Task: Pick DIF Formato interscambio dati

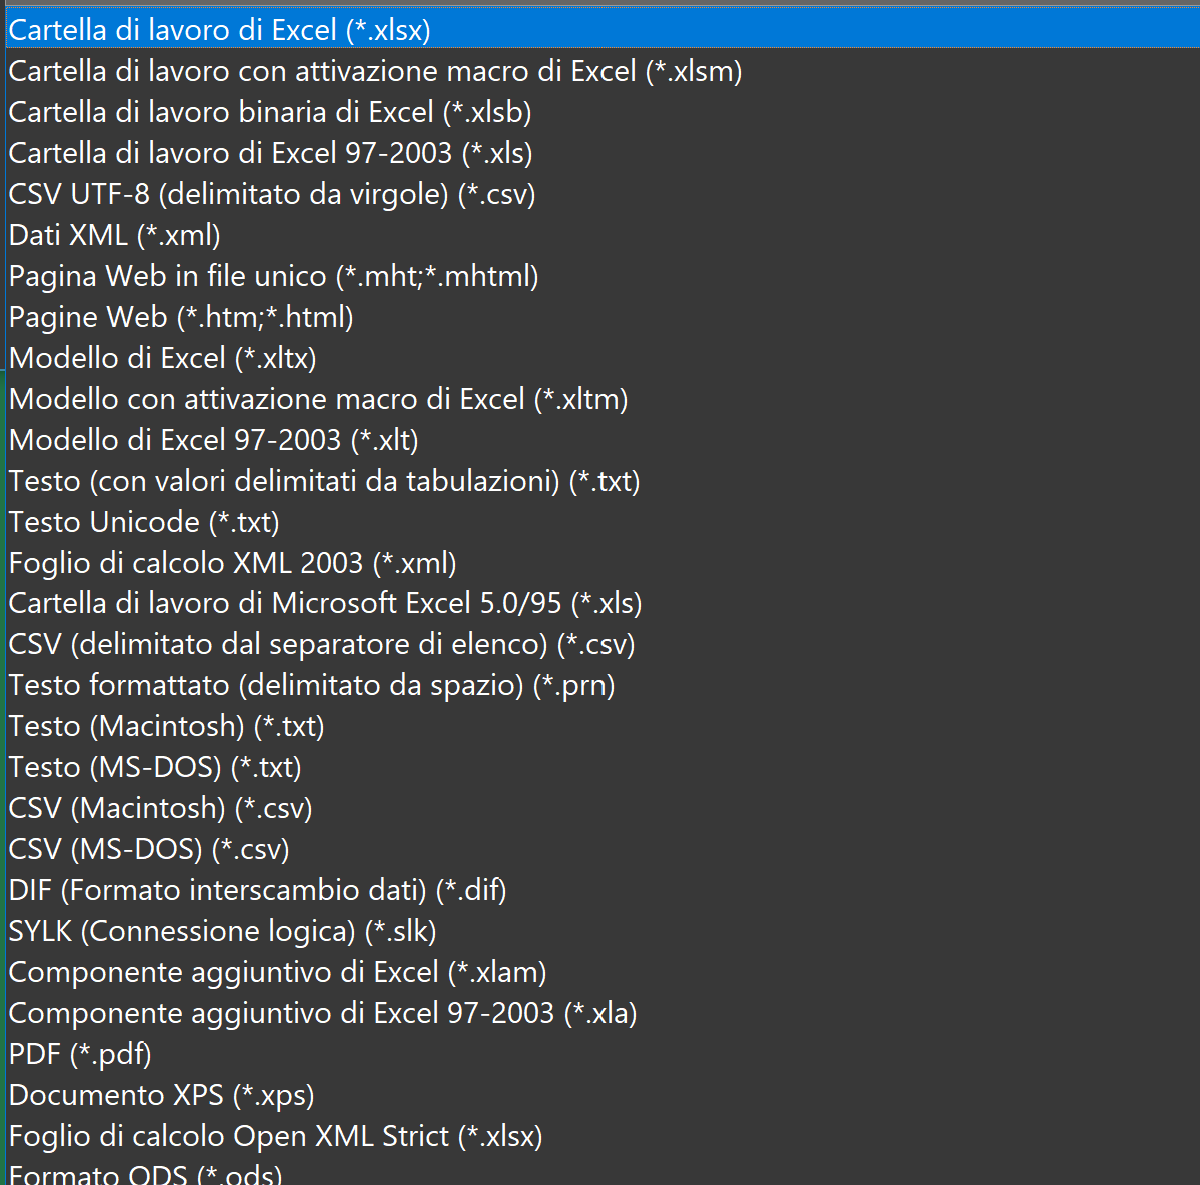Action: coord(602,890)
